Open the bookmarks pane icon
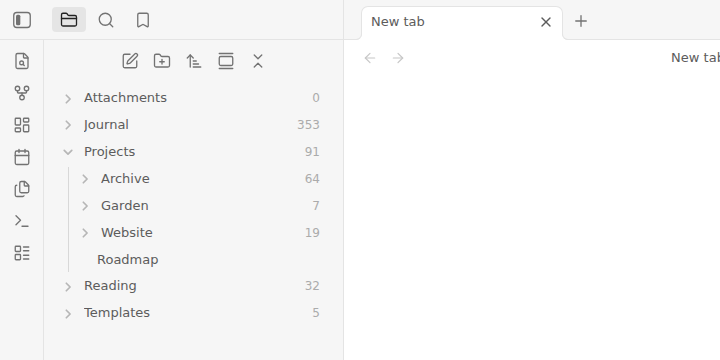This screenshot has height=360, width=720. tap(143, 20)
